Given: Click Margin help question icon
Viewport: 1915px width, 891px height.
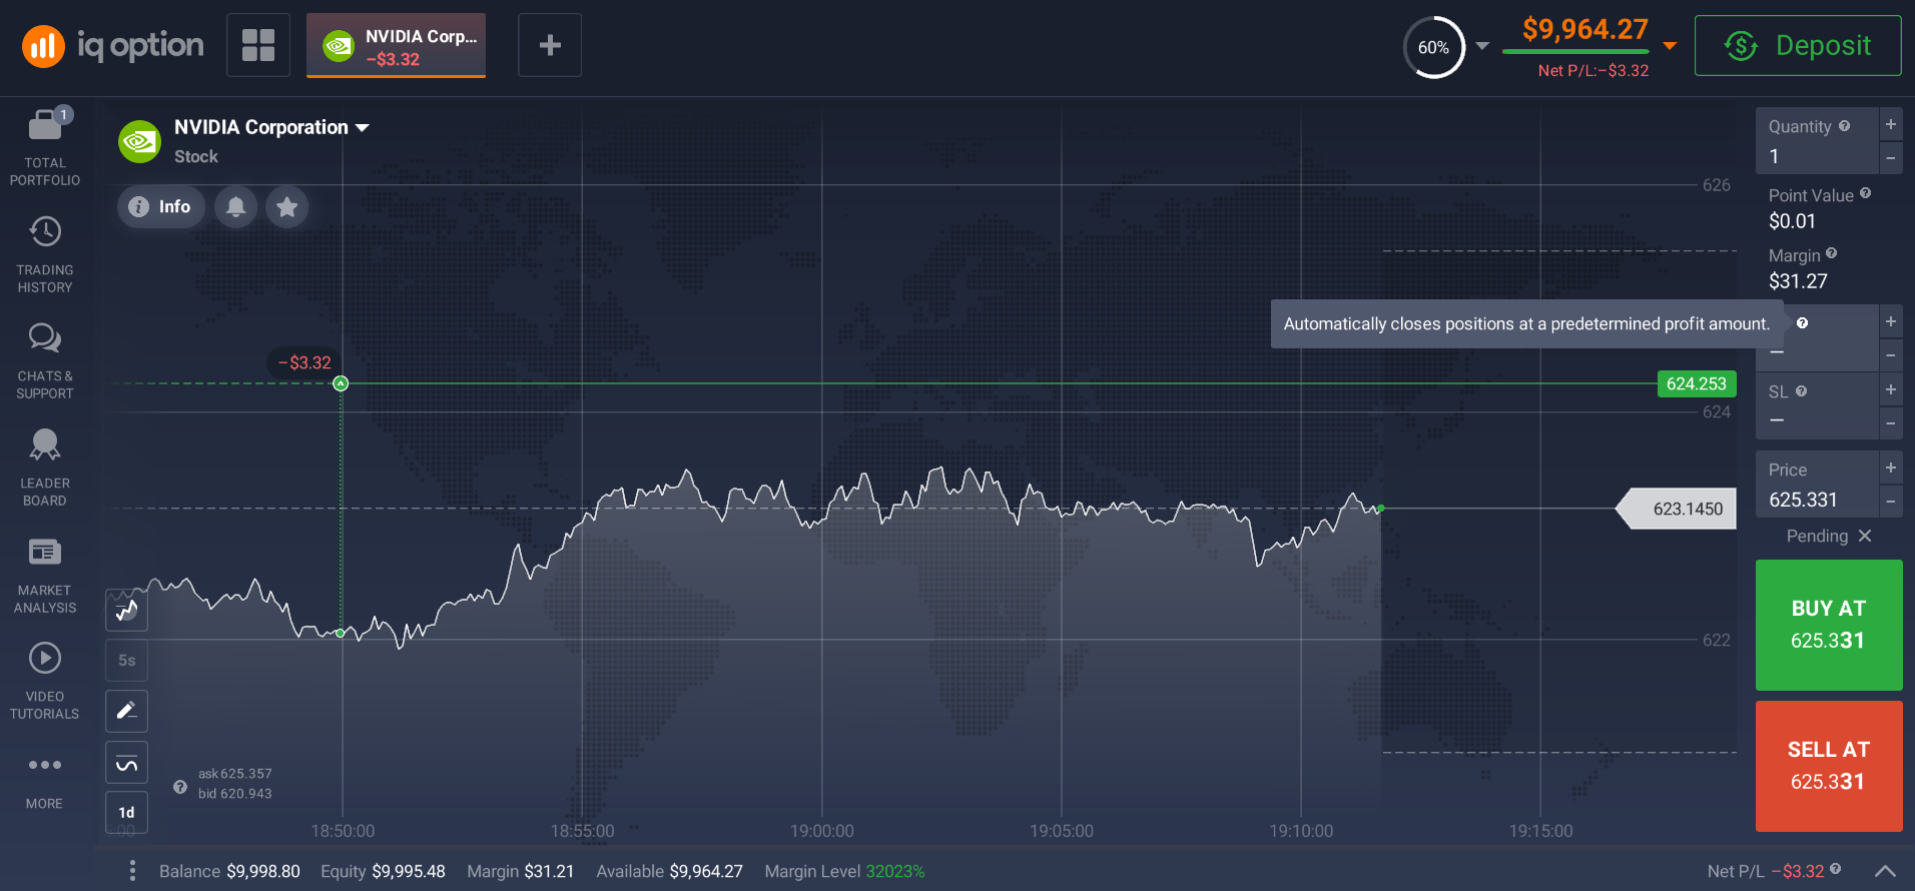Looking at the screenshot, I should coord(1831,254).
